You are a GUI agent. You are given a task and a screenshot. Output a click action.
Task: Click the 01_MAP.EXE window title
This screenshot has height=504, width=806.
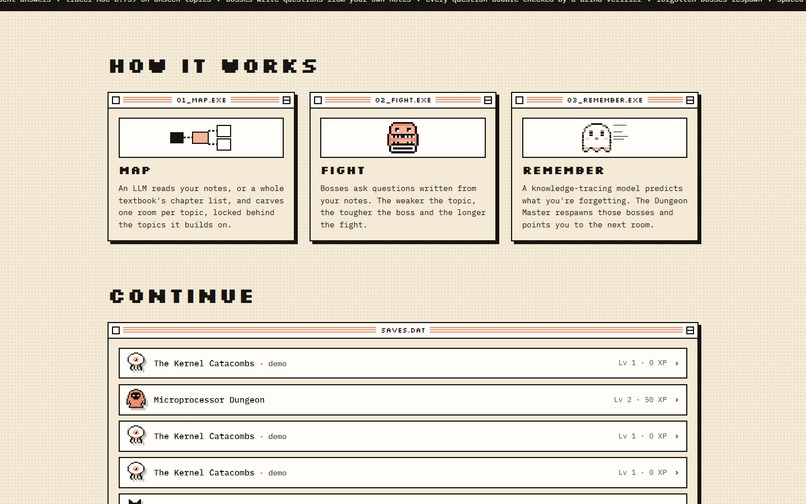click(x=202, y=100)
